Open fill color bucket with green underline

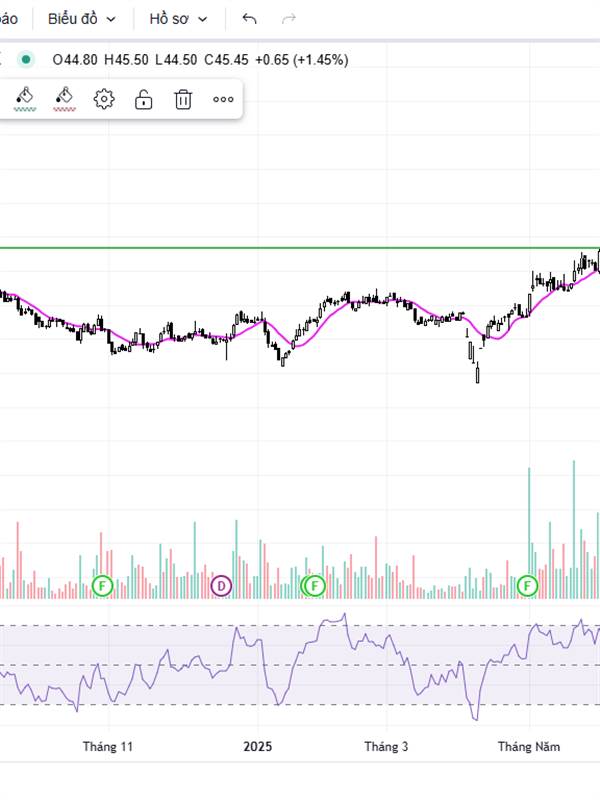[x=24, y=99]
